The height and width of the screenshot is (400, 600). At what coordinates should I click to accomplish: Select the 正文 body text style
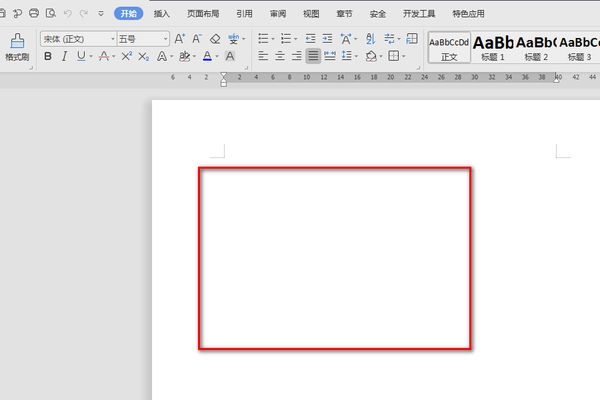[449, 47]
